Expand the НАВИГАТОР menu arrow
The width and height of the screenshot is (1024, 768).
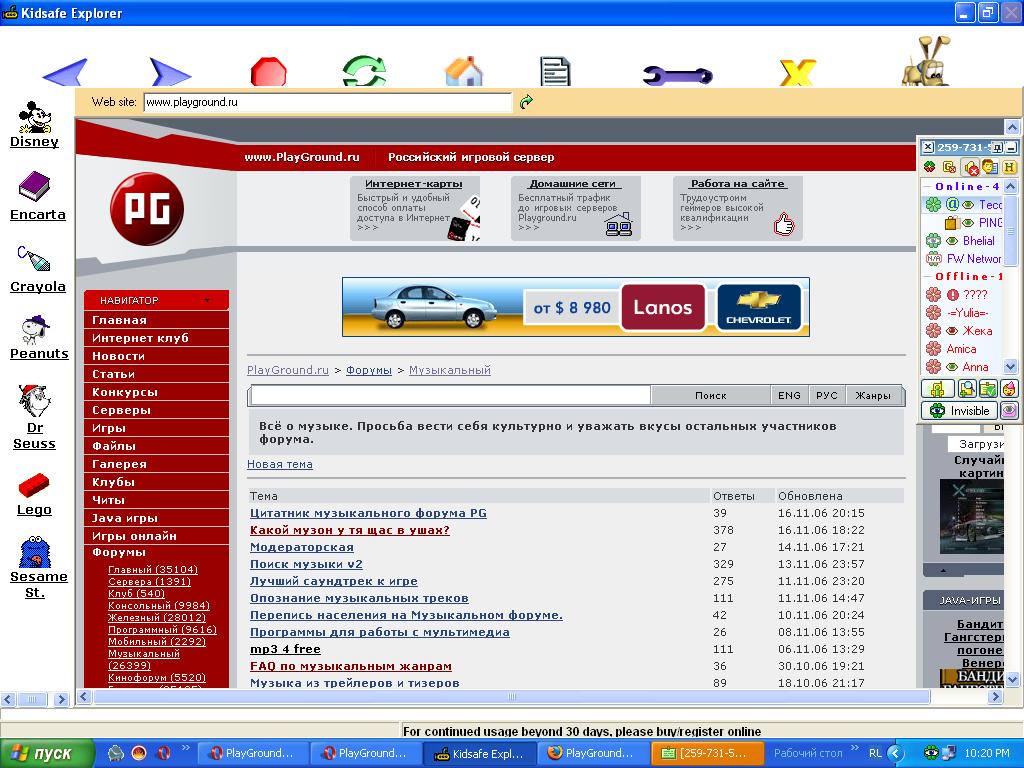coord(207,300)
